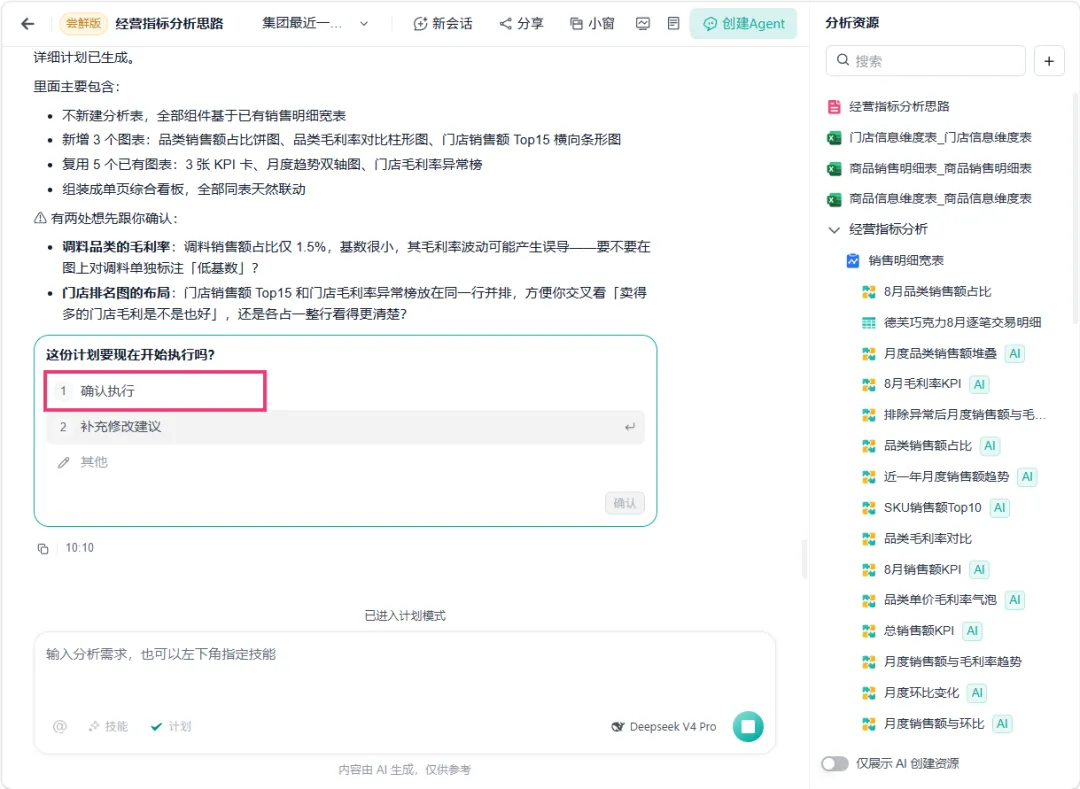Screen dimensions: 1080x789
Task: Open the 分享 share option
Action: coord(521,23)
